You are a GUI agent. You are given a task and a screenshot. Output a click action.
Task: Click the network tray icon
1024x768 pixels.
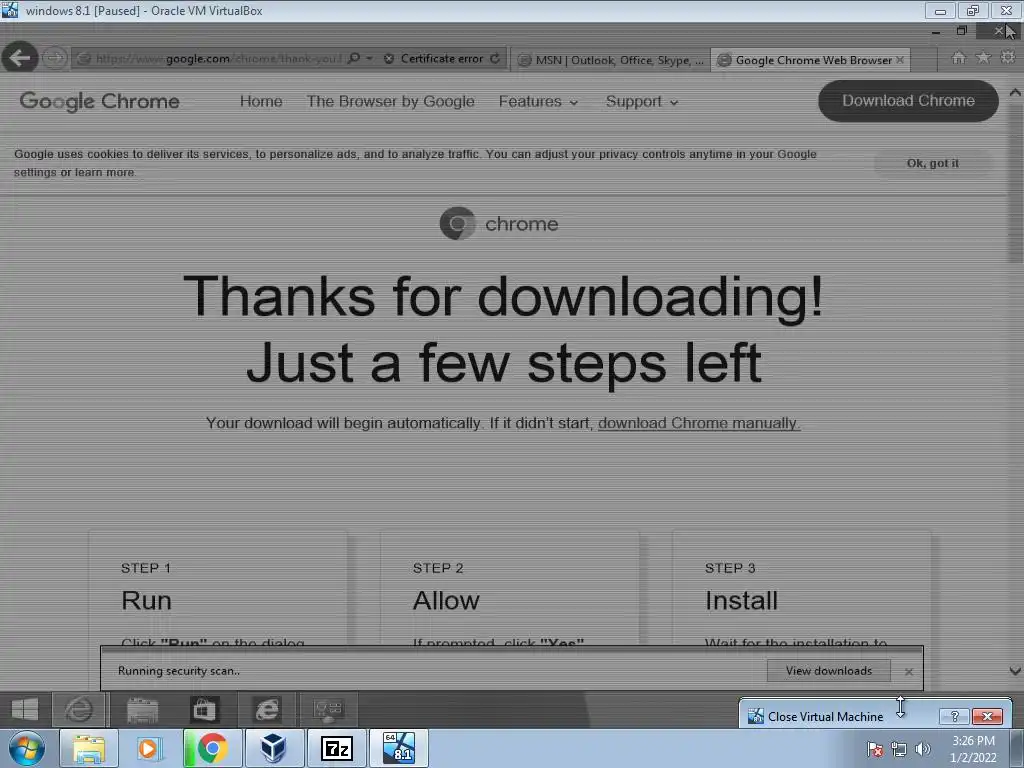pos(899,749)
